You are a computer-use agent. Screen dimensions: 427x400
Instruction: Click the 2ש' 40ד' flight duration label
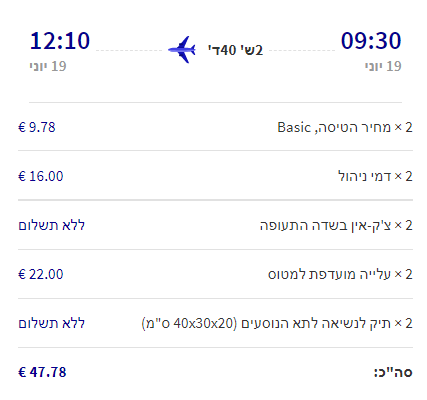click(x=235, y=50)
